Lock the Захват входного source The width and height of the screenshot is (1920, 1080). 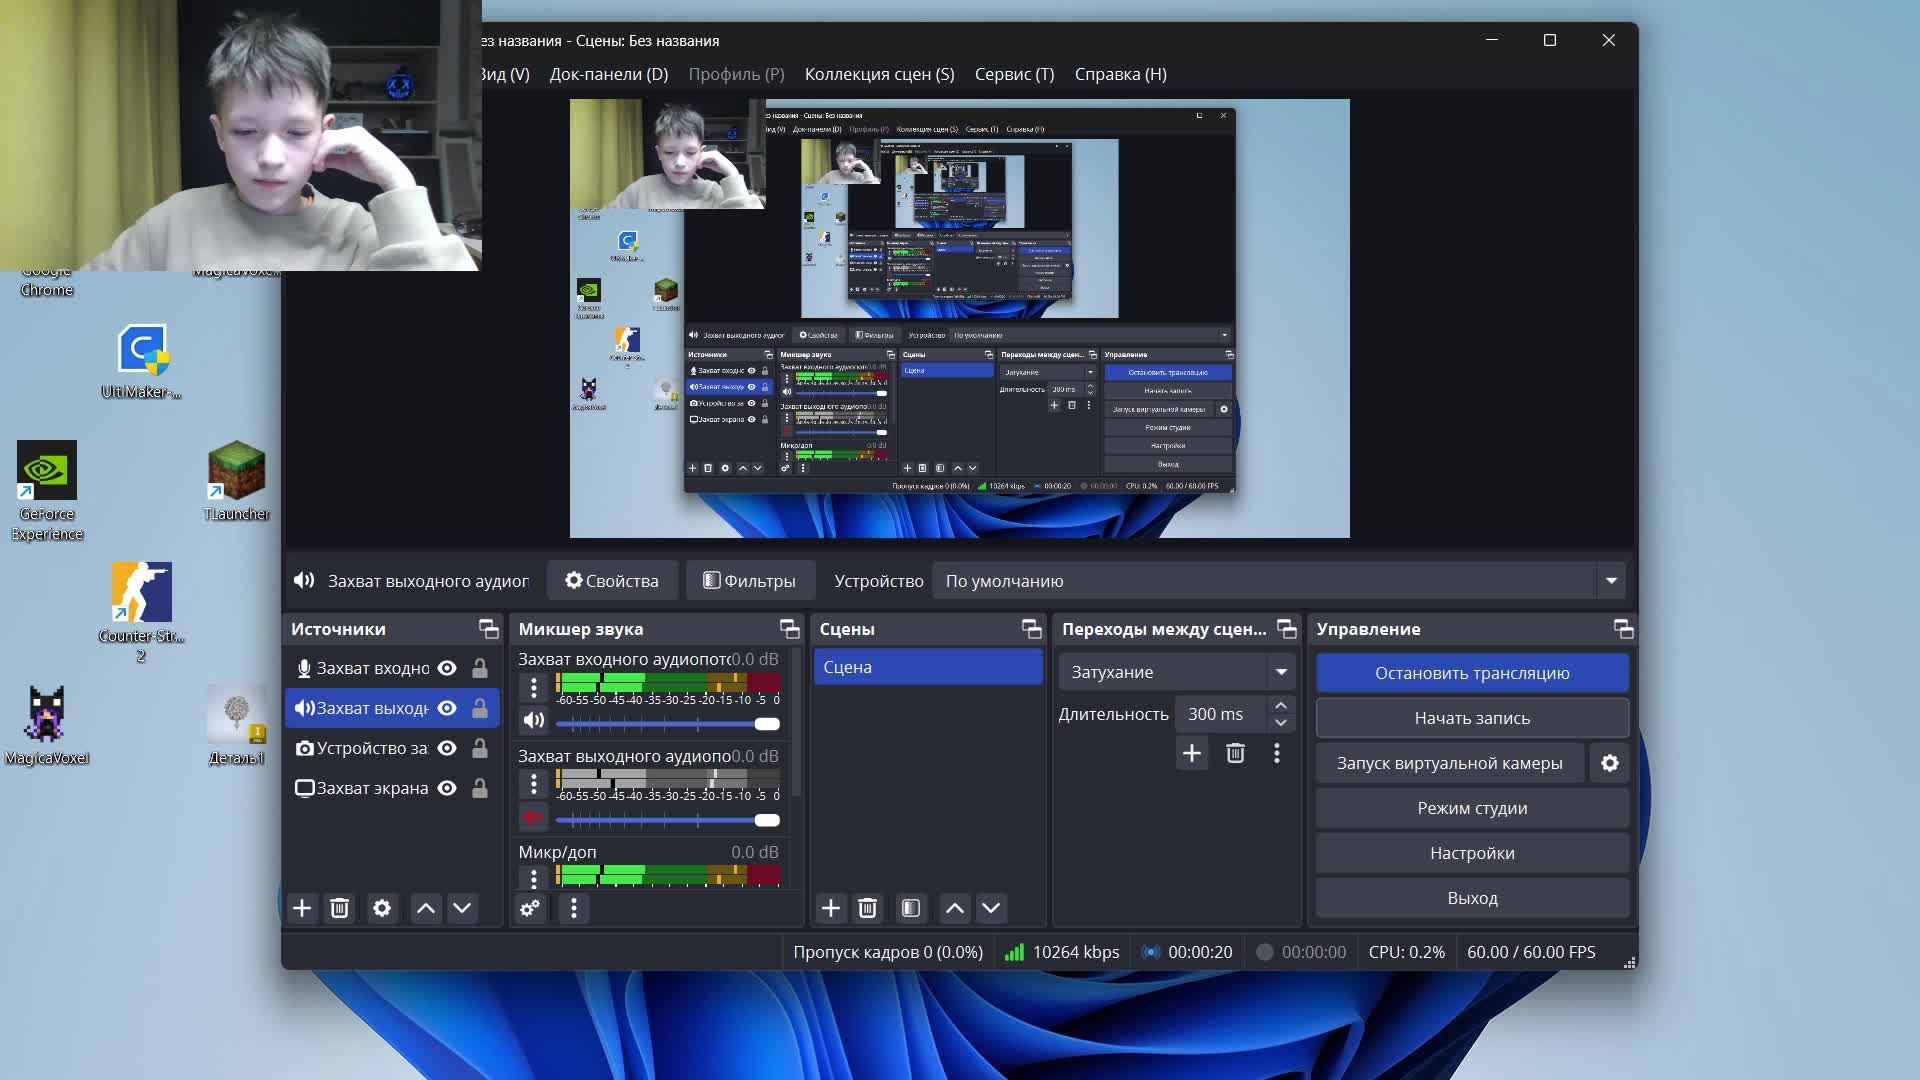[480, 668]
